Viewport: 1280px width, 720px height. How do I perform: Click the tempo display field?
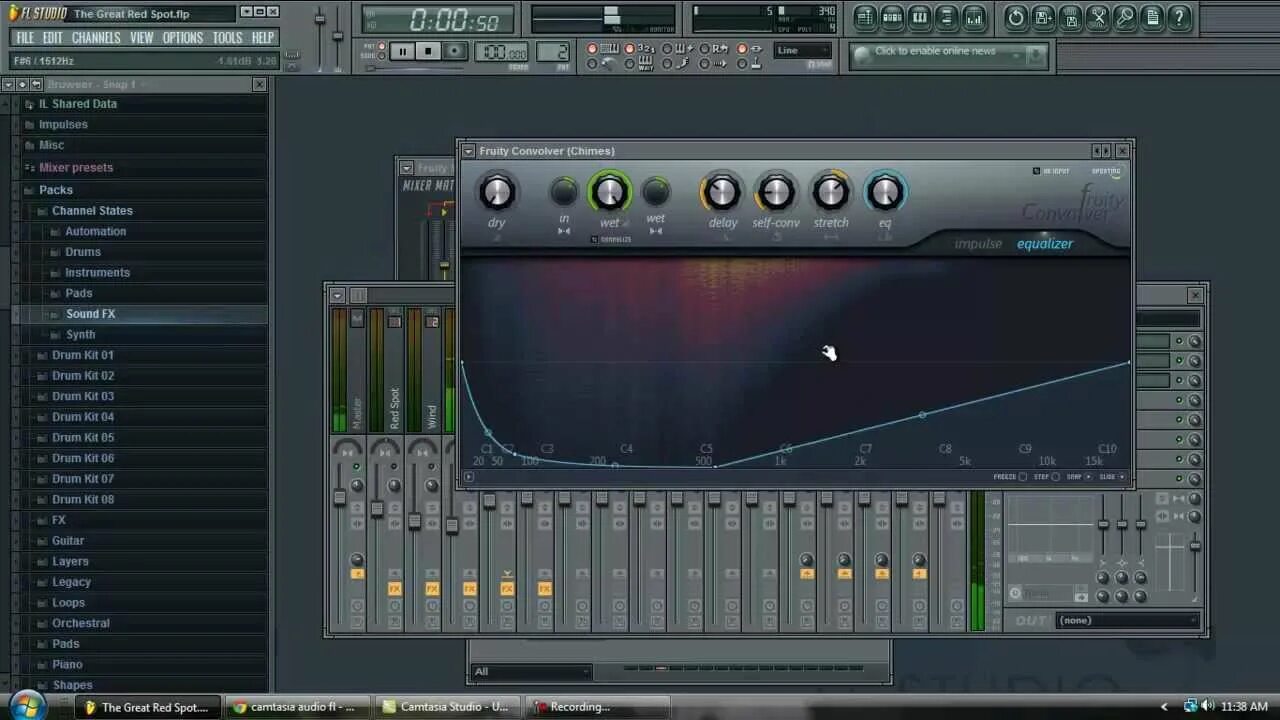click(501, 53)
